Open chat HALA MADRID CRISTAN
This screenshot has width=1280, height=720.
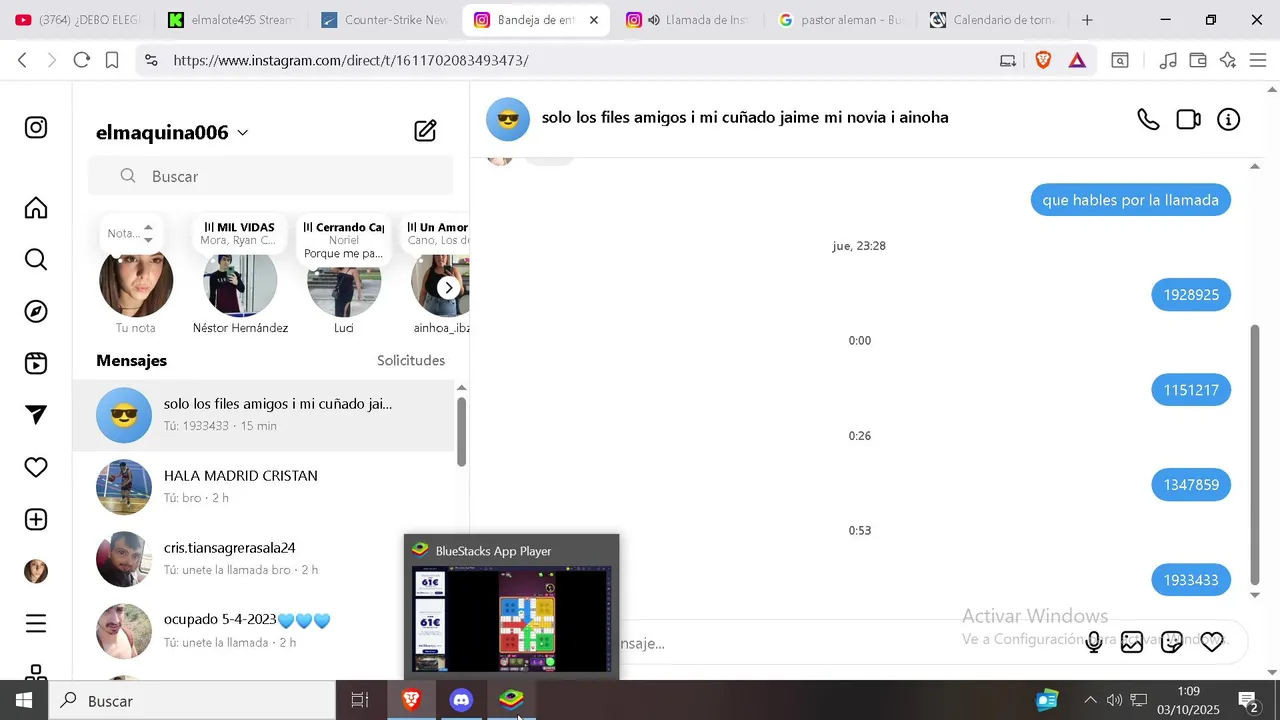pos(265,487)
